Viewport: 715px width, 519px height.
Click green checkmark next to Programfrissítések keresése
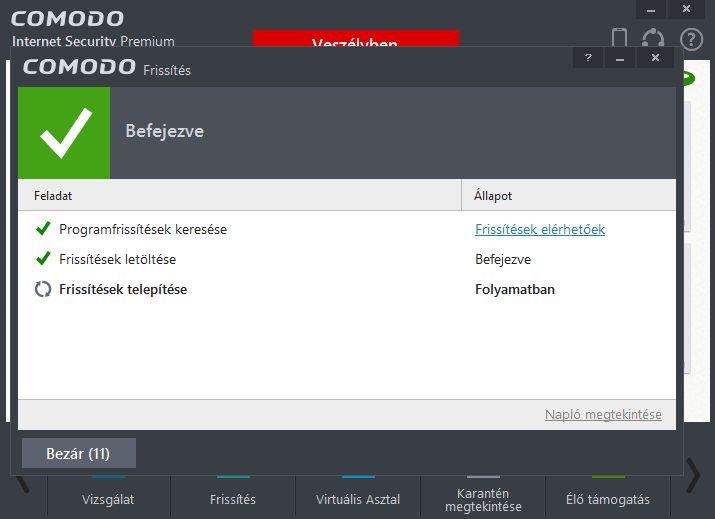tap(43, 228)
